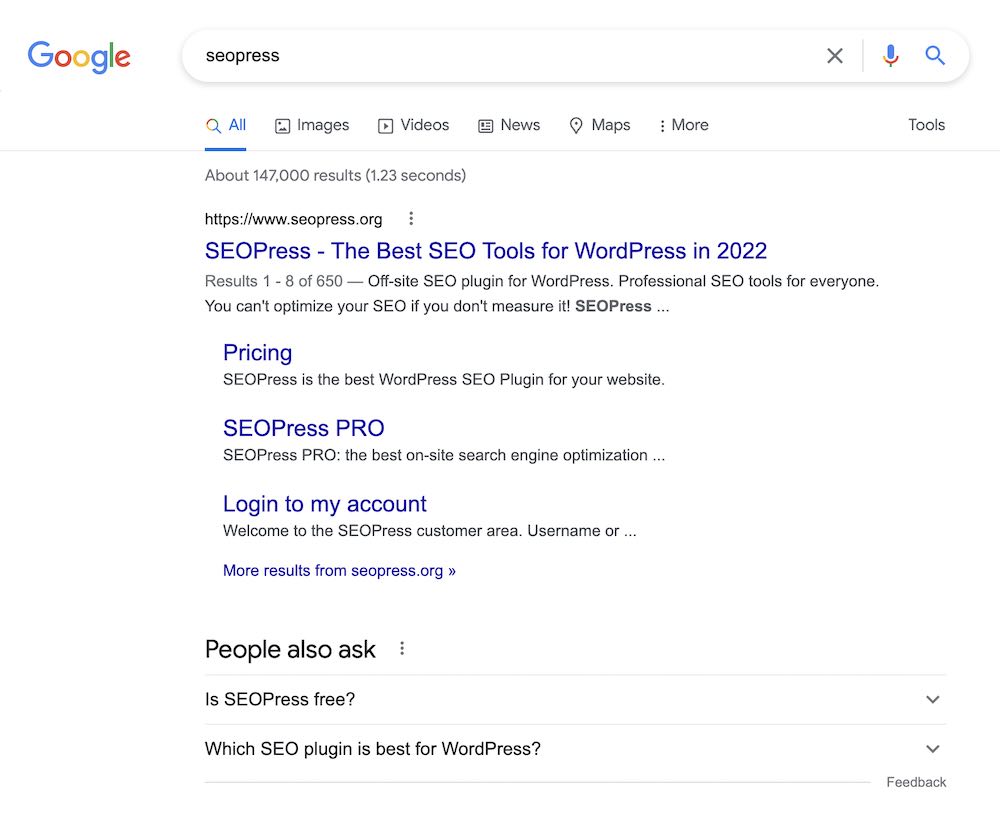This screenshot has width=1000, height=813.
Task: Open the three-dot menu beside seopress.org URL
Action: 411,219
